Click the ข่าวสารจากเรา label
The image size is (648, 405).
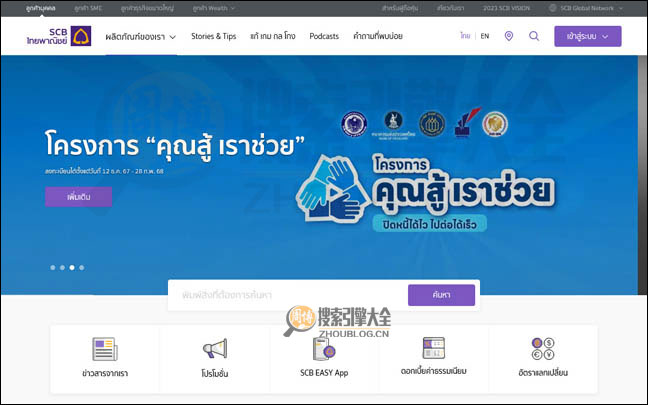pos(105,373)
